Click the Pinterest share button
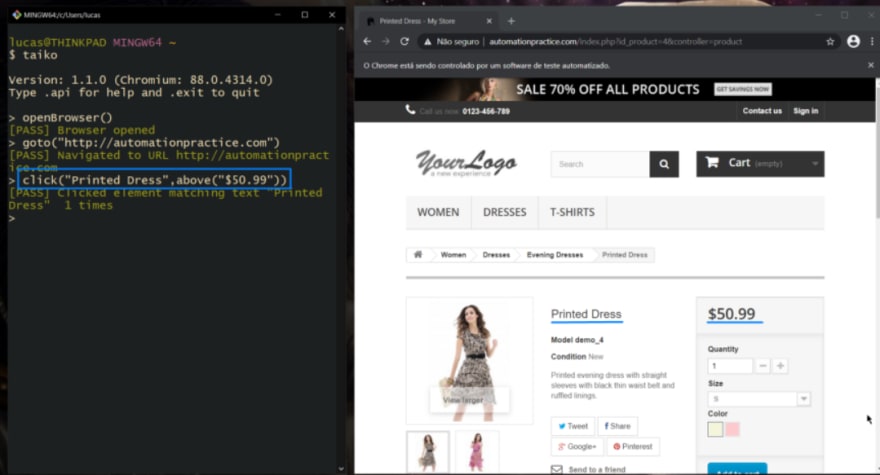Screen dimensions: 880x475 (x=632, y=446)
